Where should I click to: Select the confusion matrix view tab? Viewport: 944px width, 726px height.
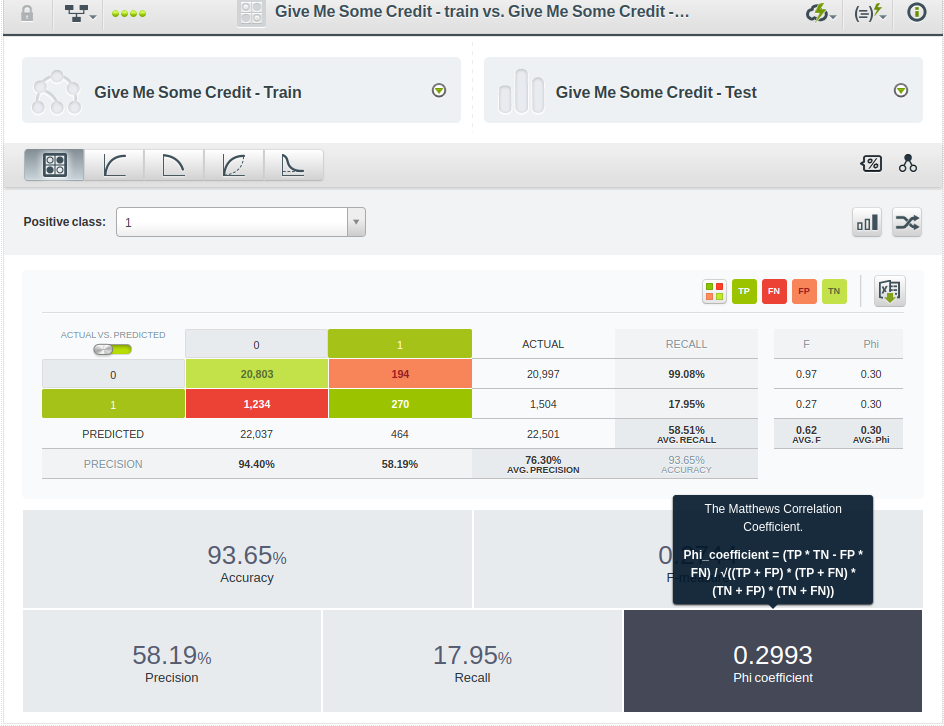point(55,165)
